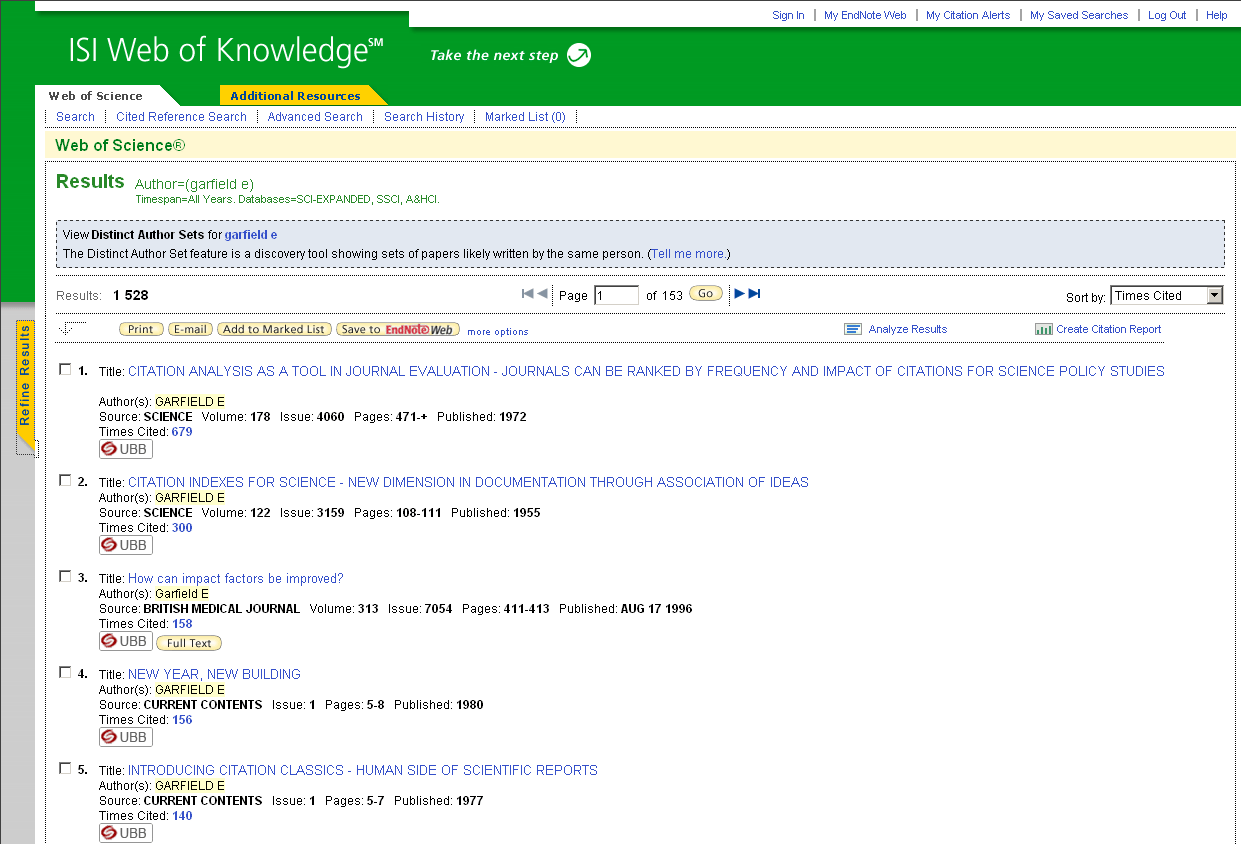
Task: Click the Add to Marked List button
Action: tap(274, 329)
